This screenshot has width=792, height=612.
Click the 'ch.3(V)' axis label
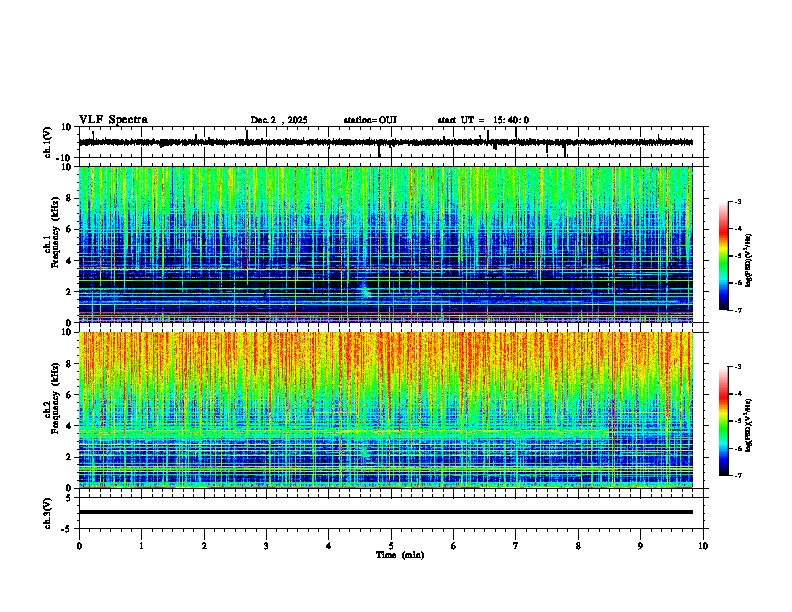(x=48, y=513)
